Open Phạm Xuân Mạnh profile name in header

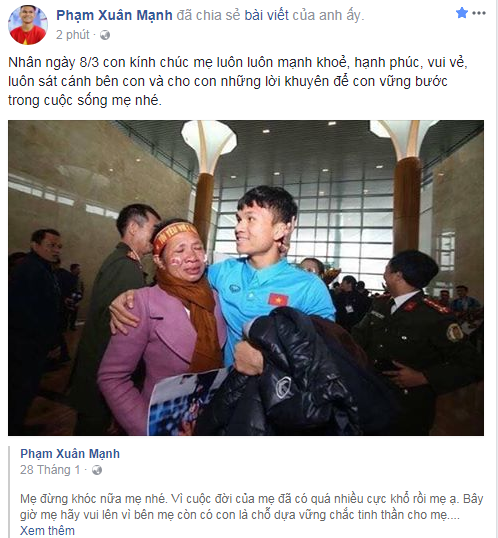point(114,15)
